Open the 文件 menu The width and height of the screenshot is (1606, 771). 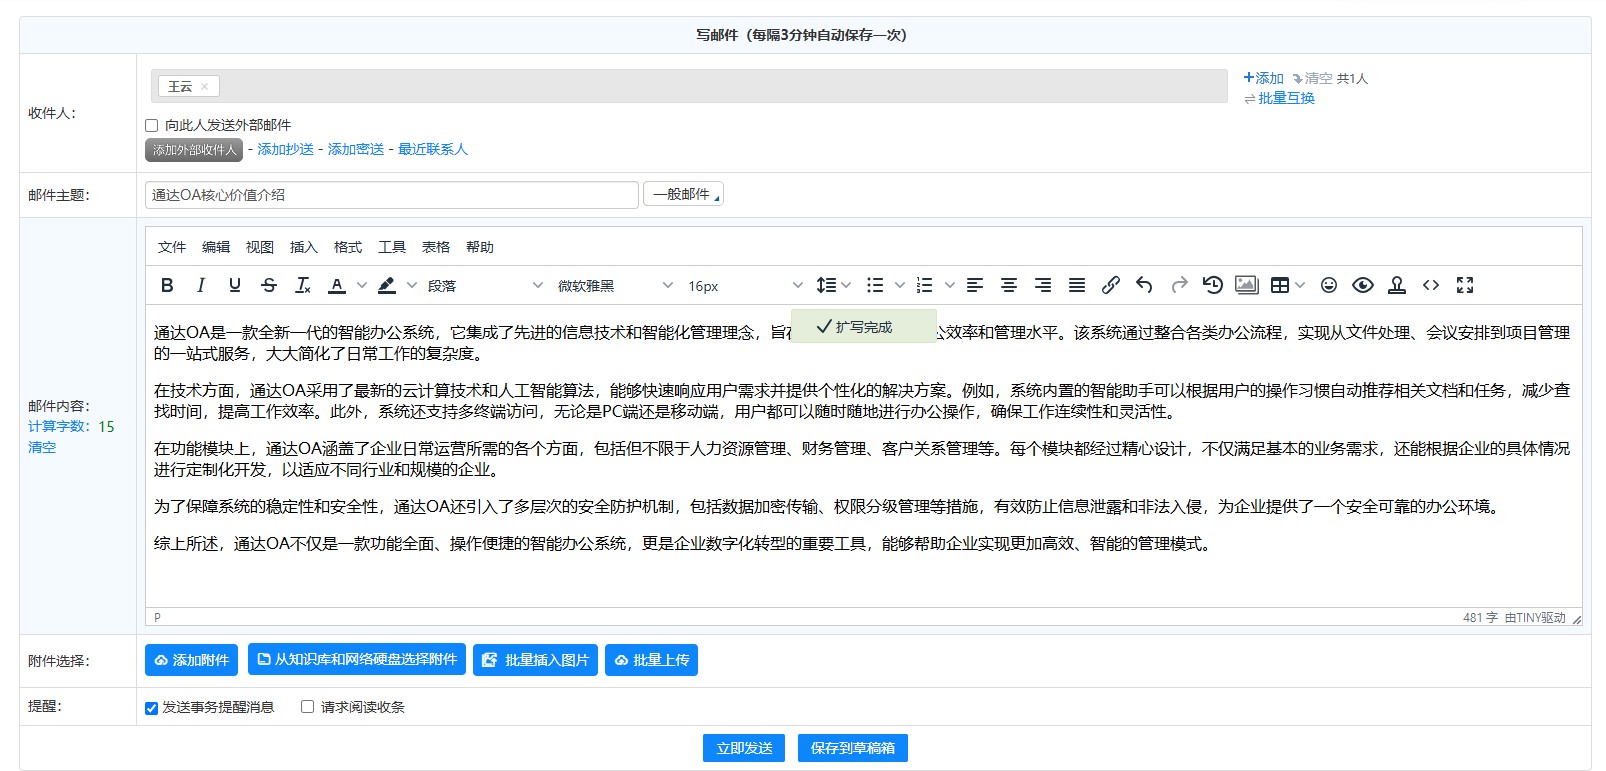[172, 247]
